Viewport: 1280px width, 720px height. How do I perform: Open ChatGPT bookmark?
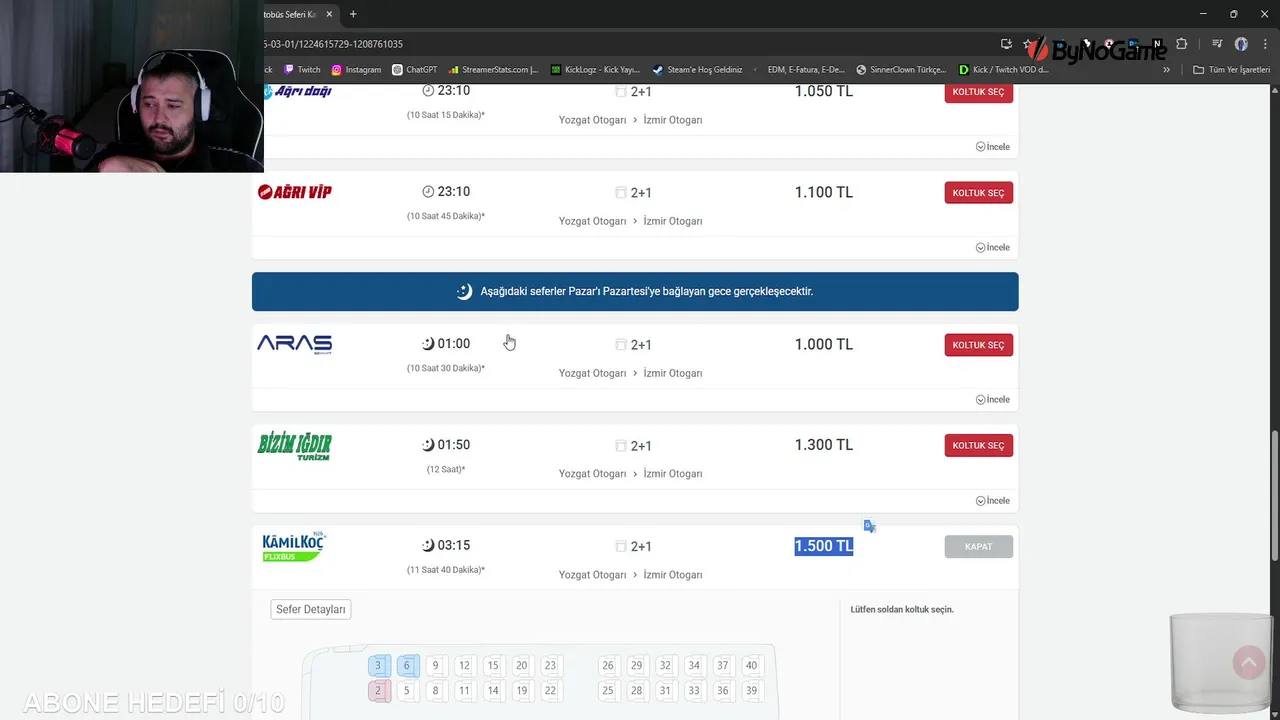[x=415, y=70]
